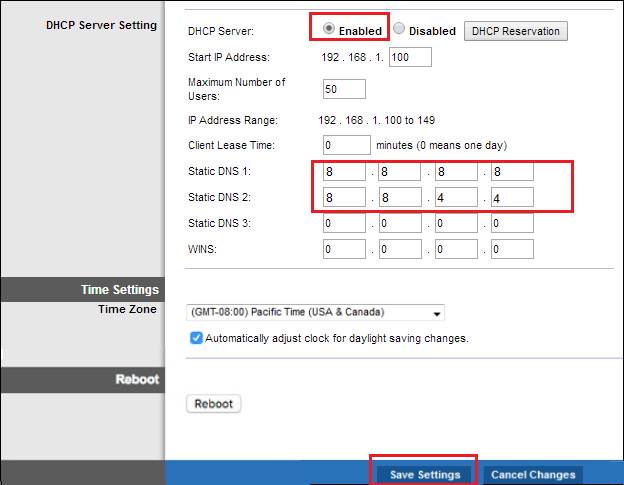Click the third octet of Static DNS 3

456,223
